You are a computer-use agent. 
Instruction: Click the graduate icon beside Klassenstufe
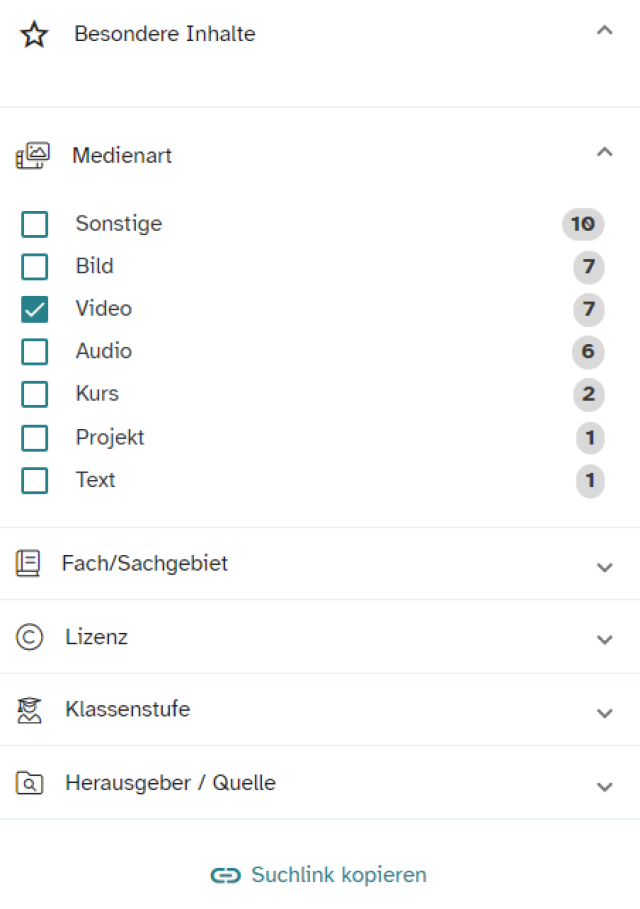(29, 710)
